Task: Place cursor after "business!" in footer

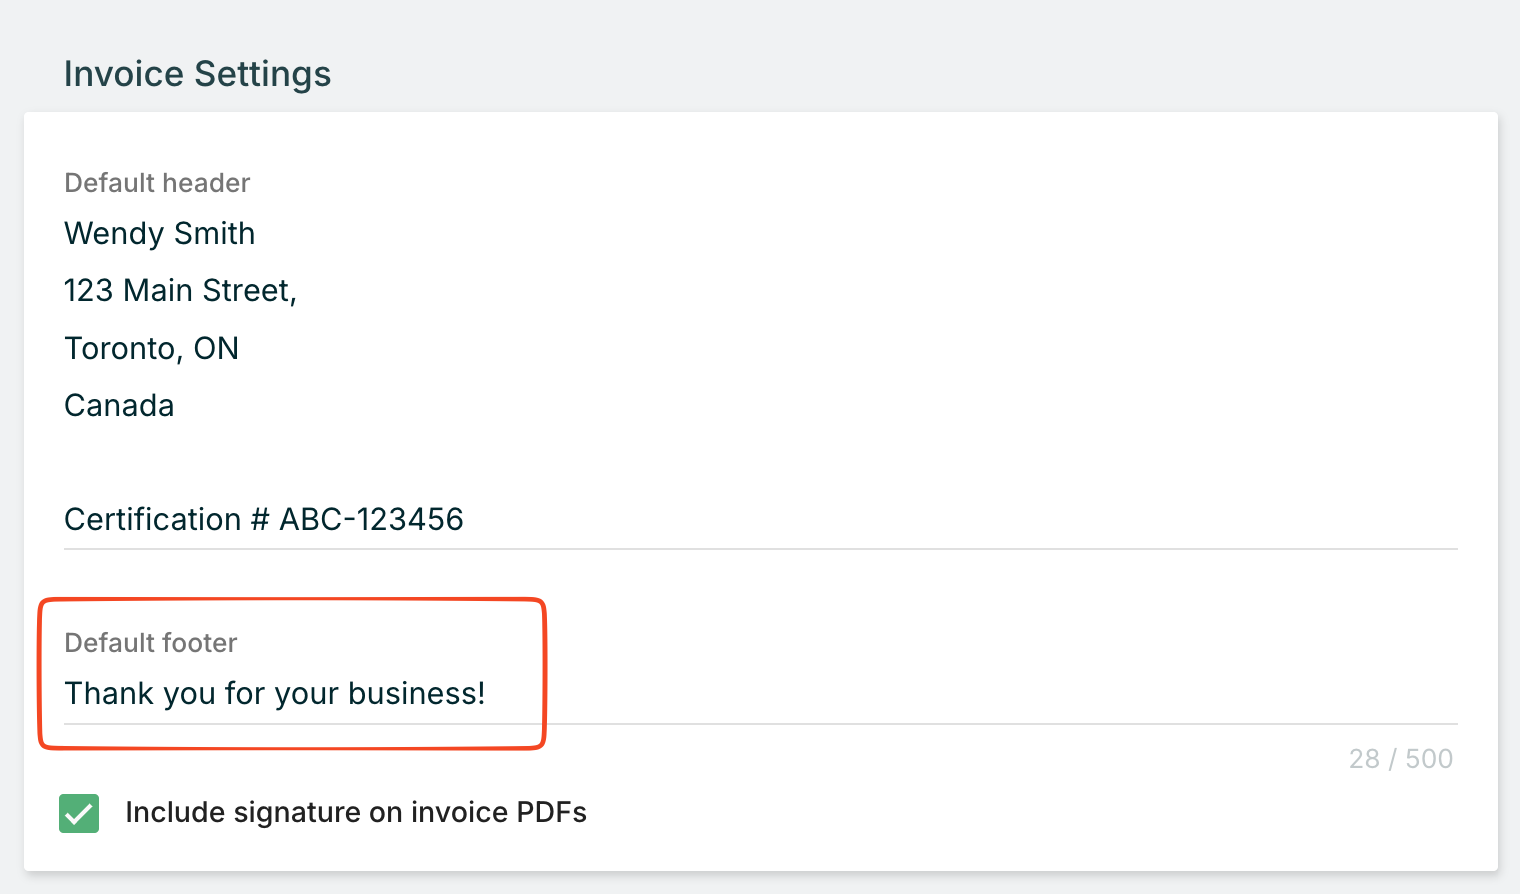Action: click(x=487, y=693)
